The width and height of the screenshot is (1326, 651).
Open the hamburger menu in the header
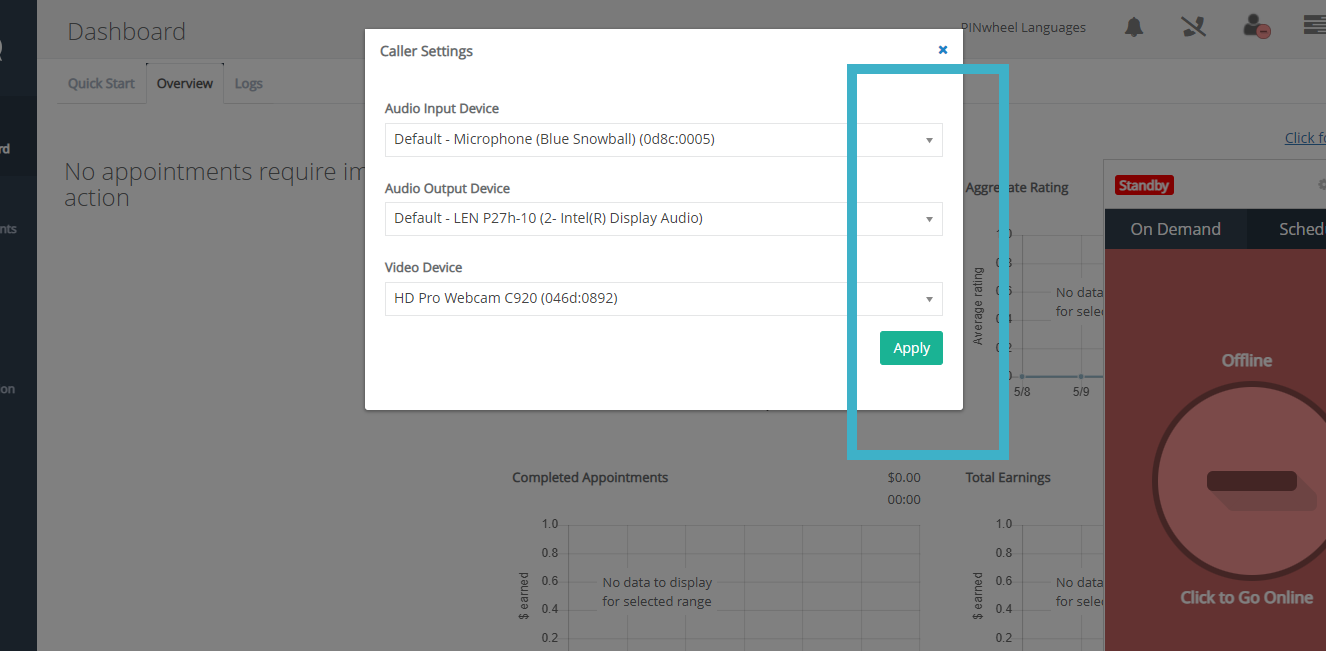click(1315, 26)
